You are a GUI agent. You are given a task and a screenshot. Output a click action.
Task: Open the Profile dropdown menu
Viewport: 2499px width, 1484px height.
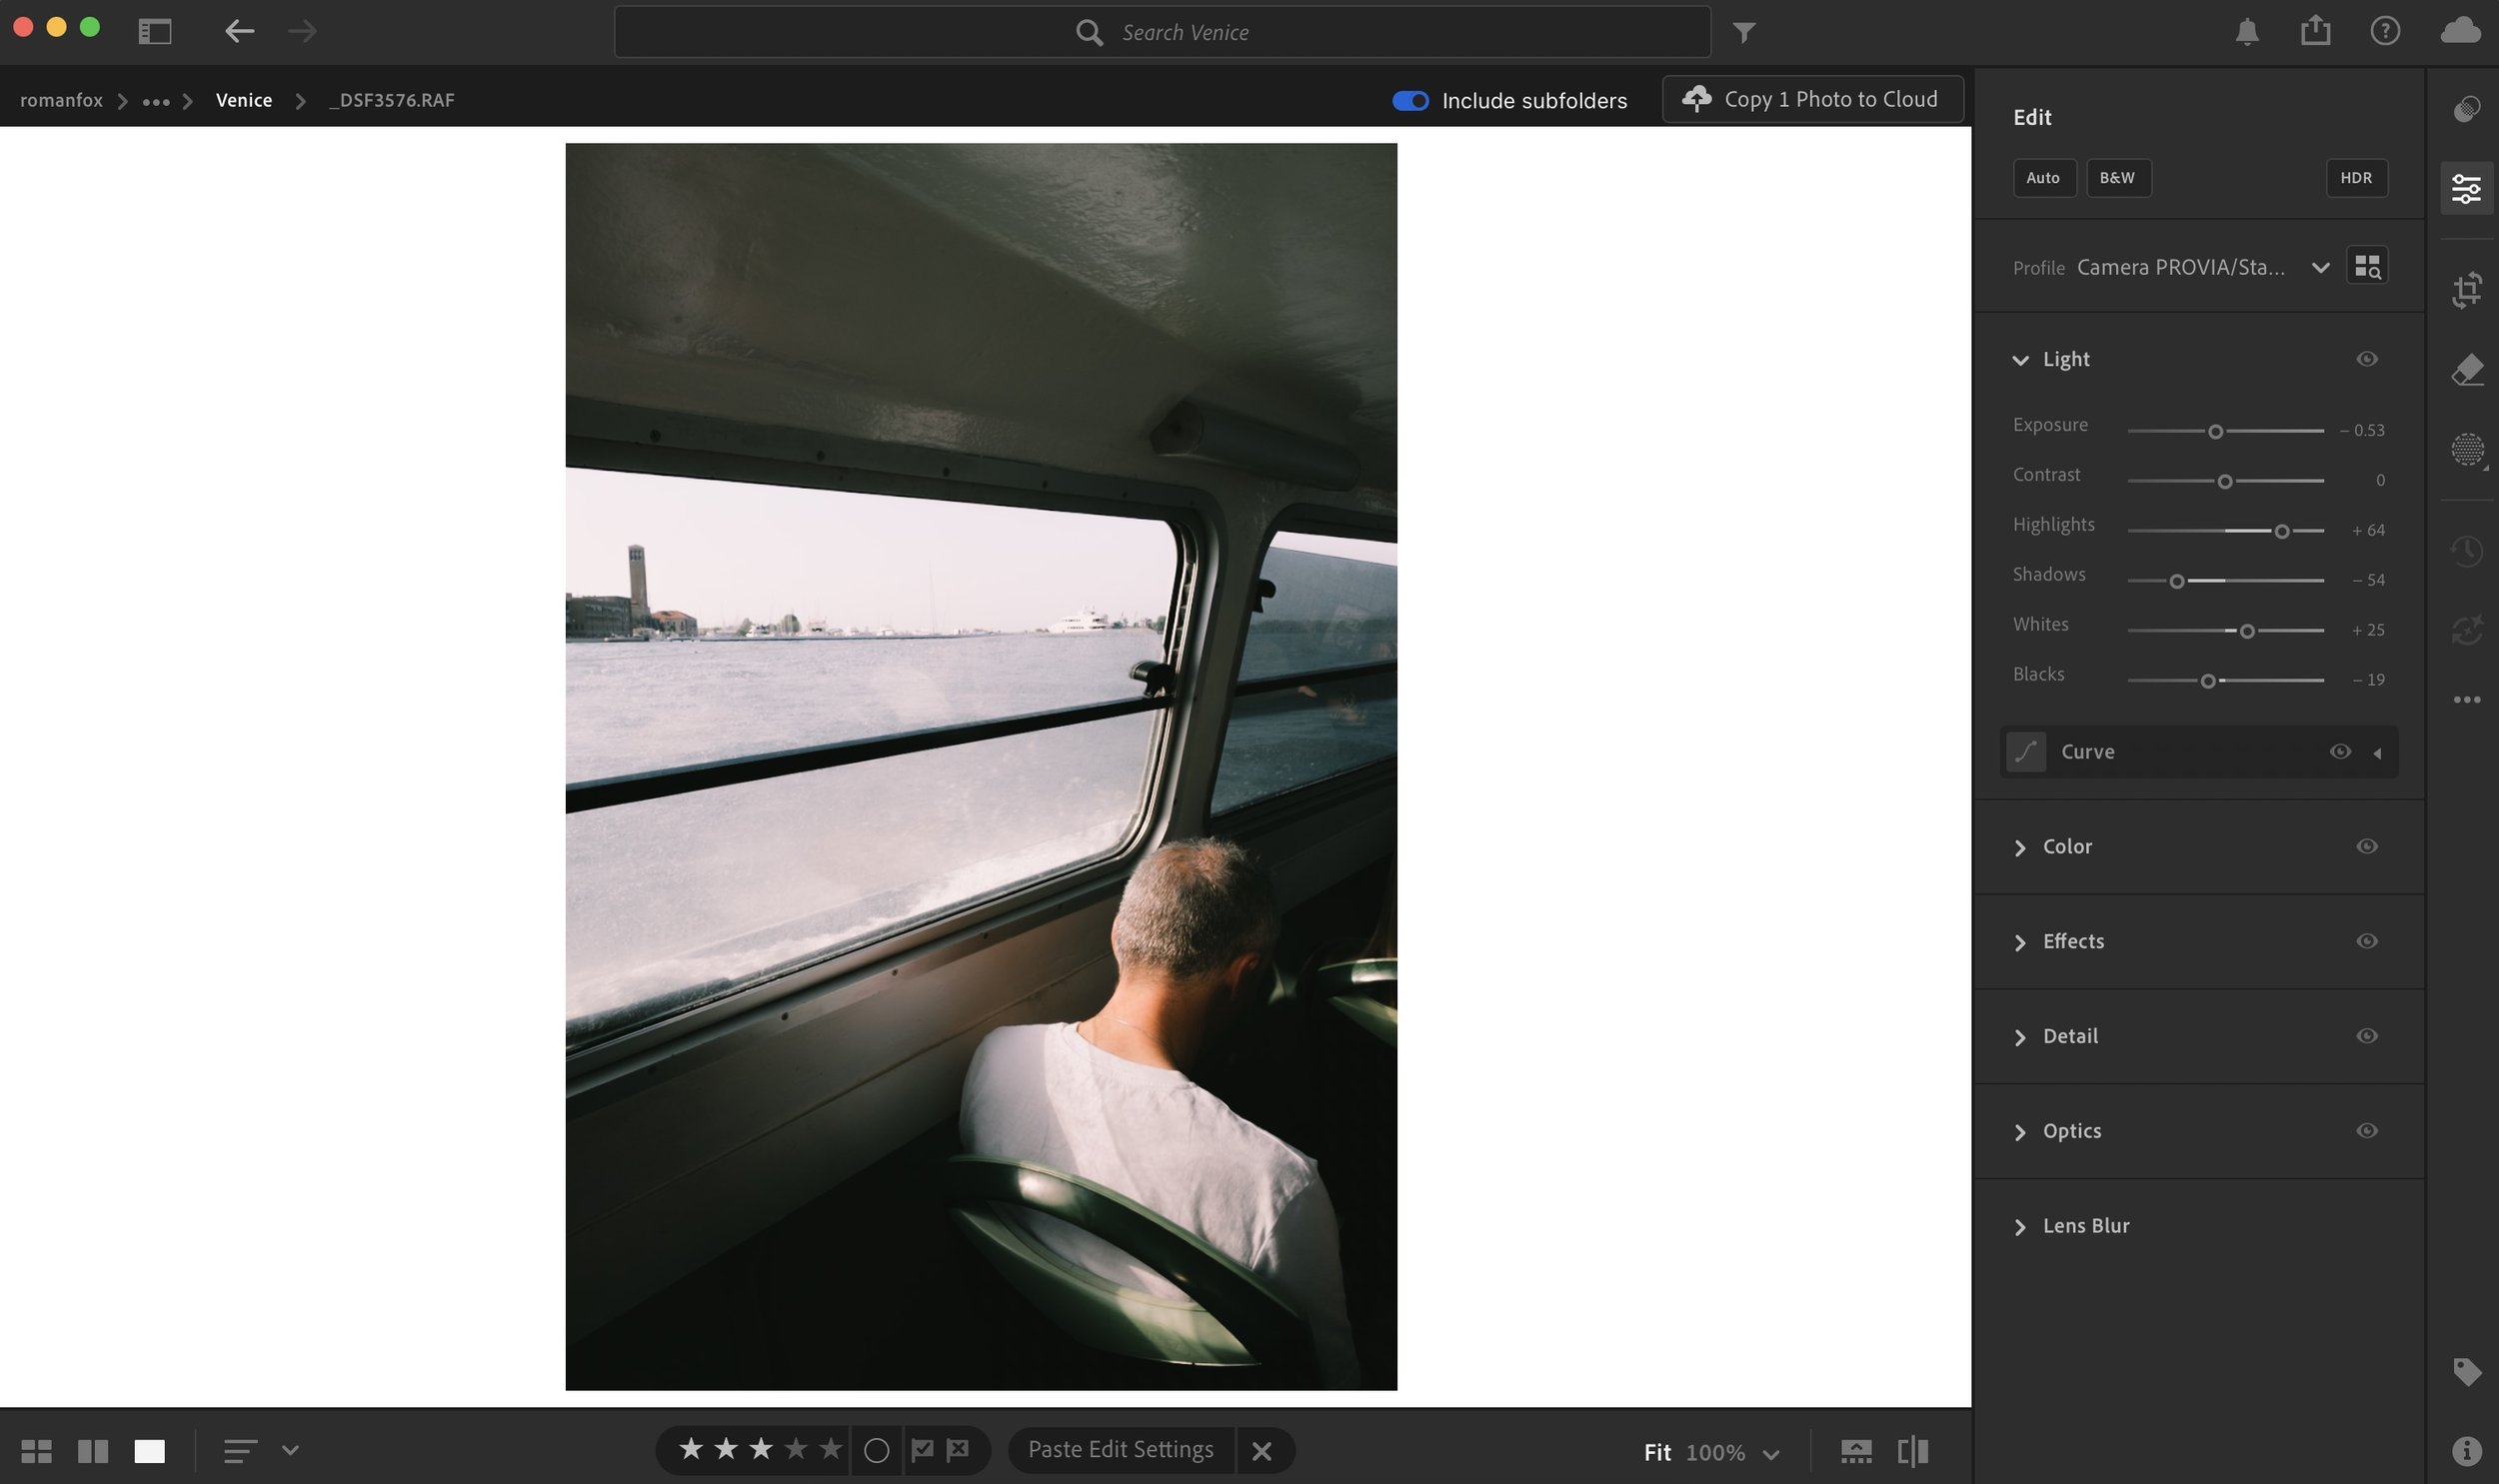pos(2319,267)
